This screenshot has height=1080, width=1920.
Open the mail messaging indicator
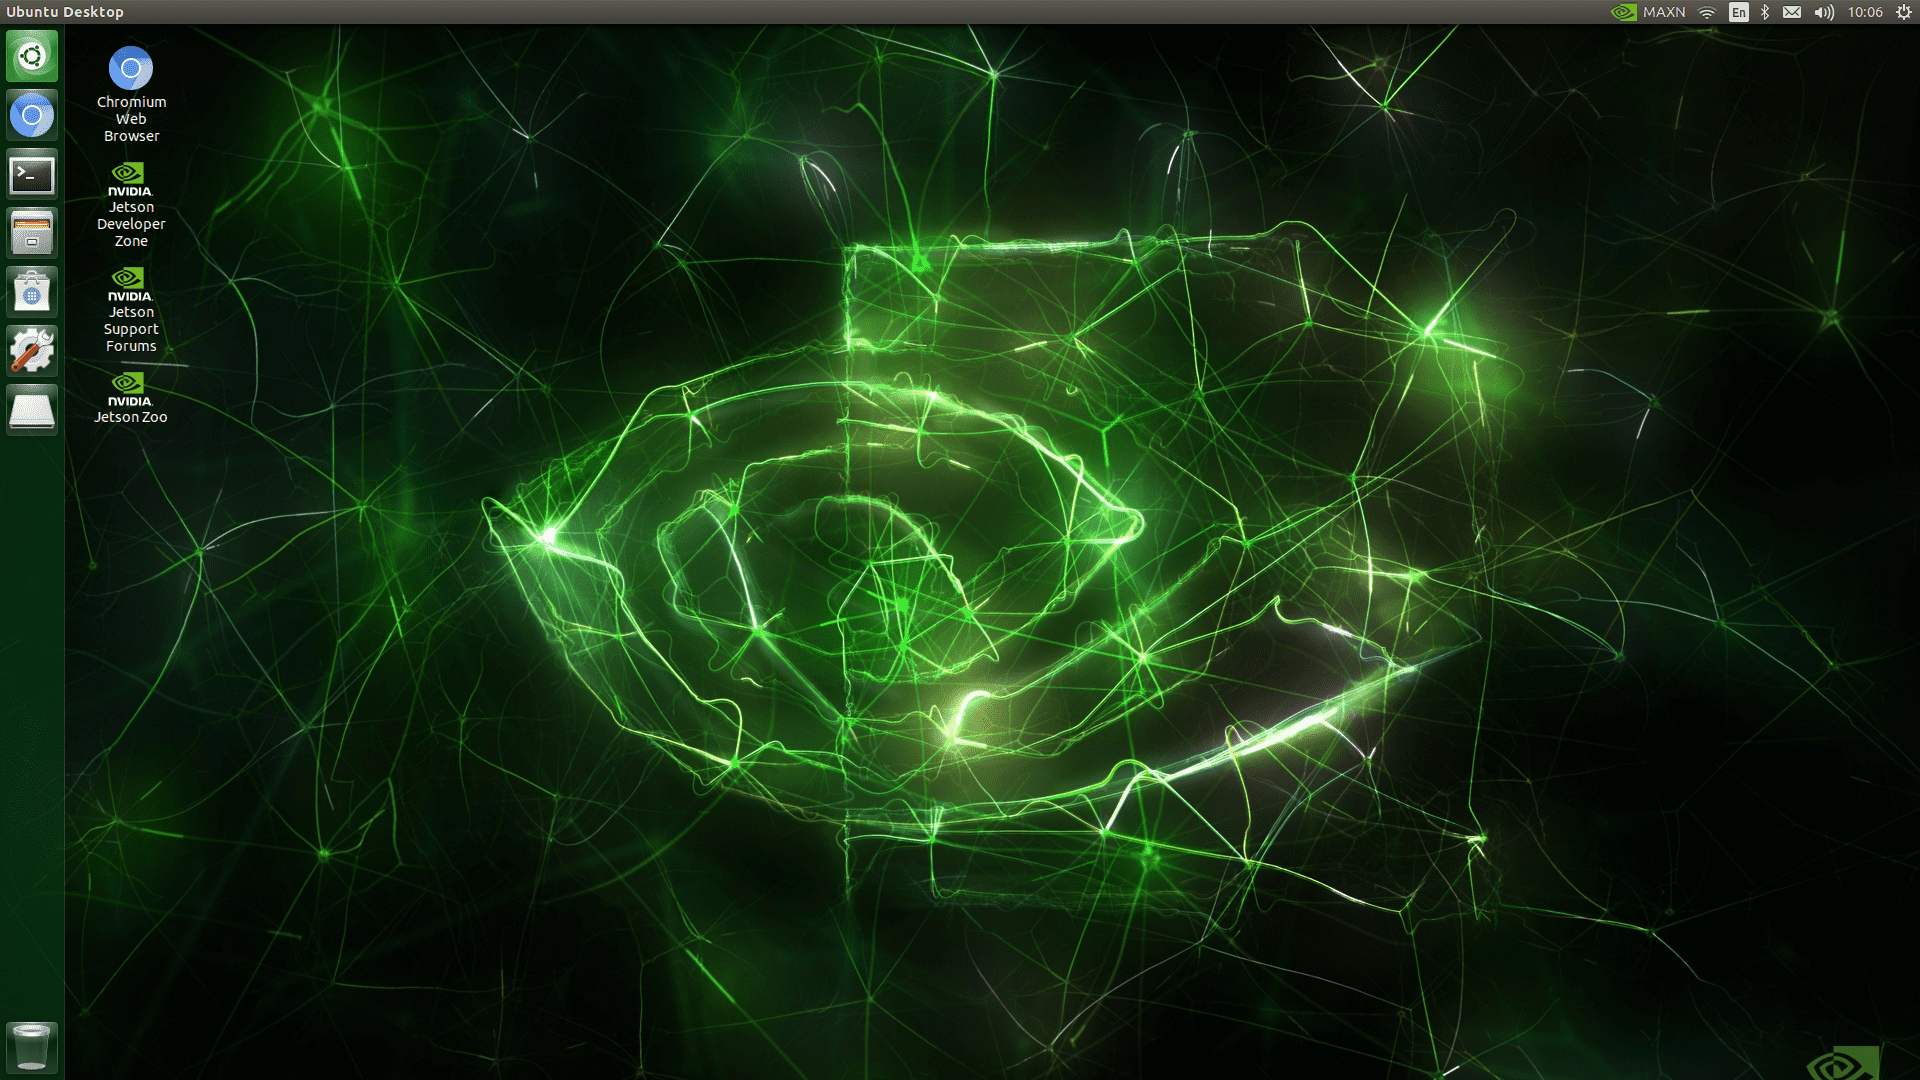tap(1792, 12)
